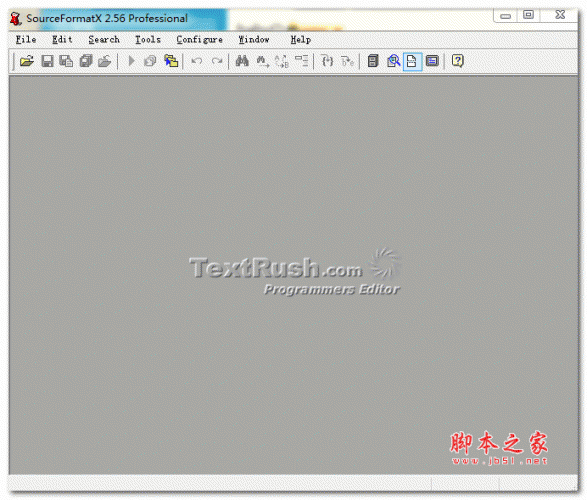Viewport: 587px width, 500px height.
Task: Open the Tools menu
Action: tap(148, 40)
